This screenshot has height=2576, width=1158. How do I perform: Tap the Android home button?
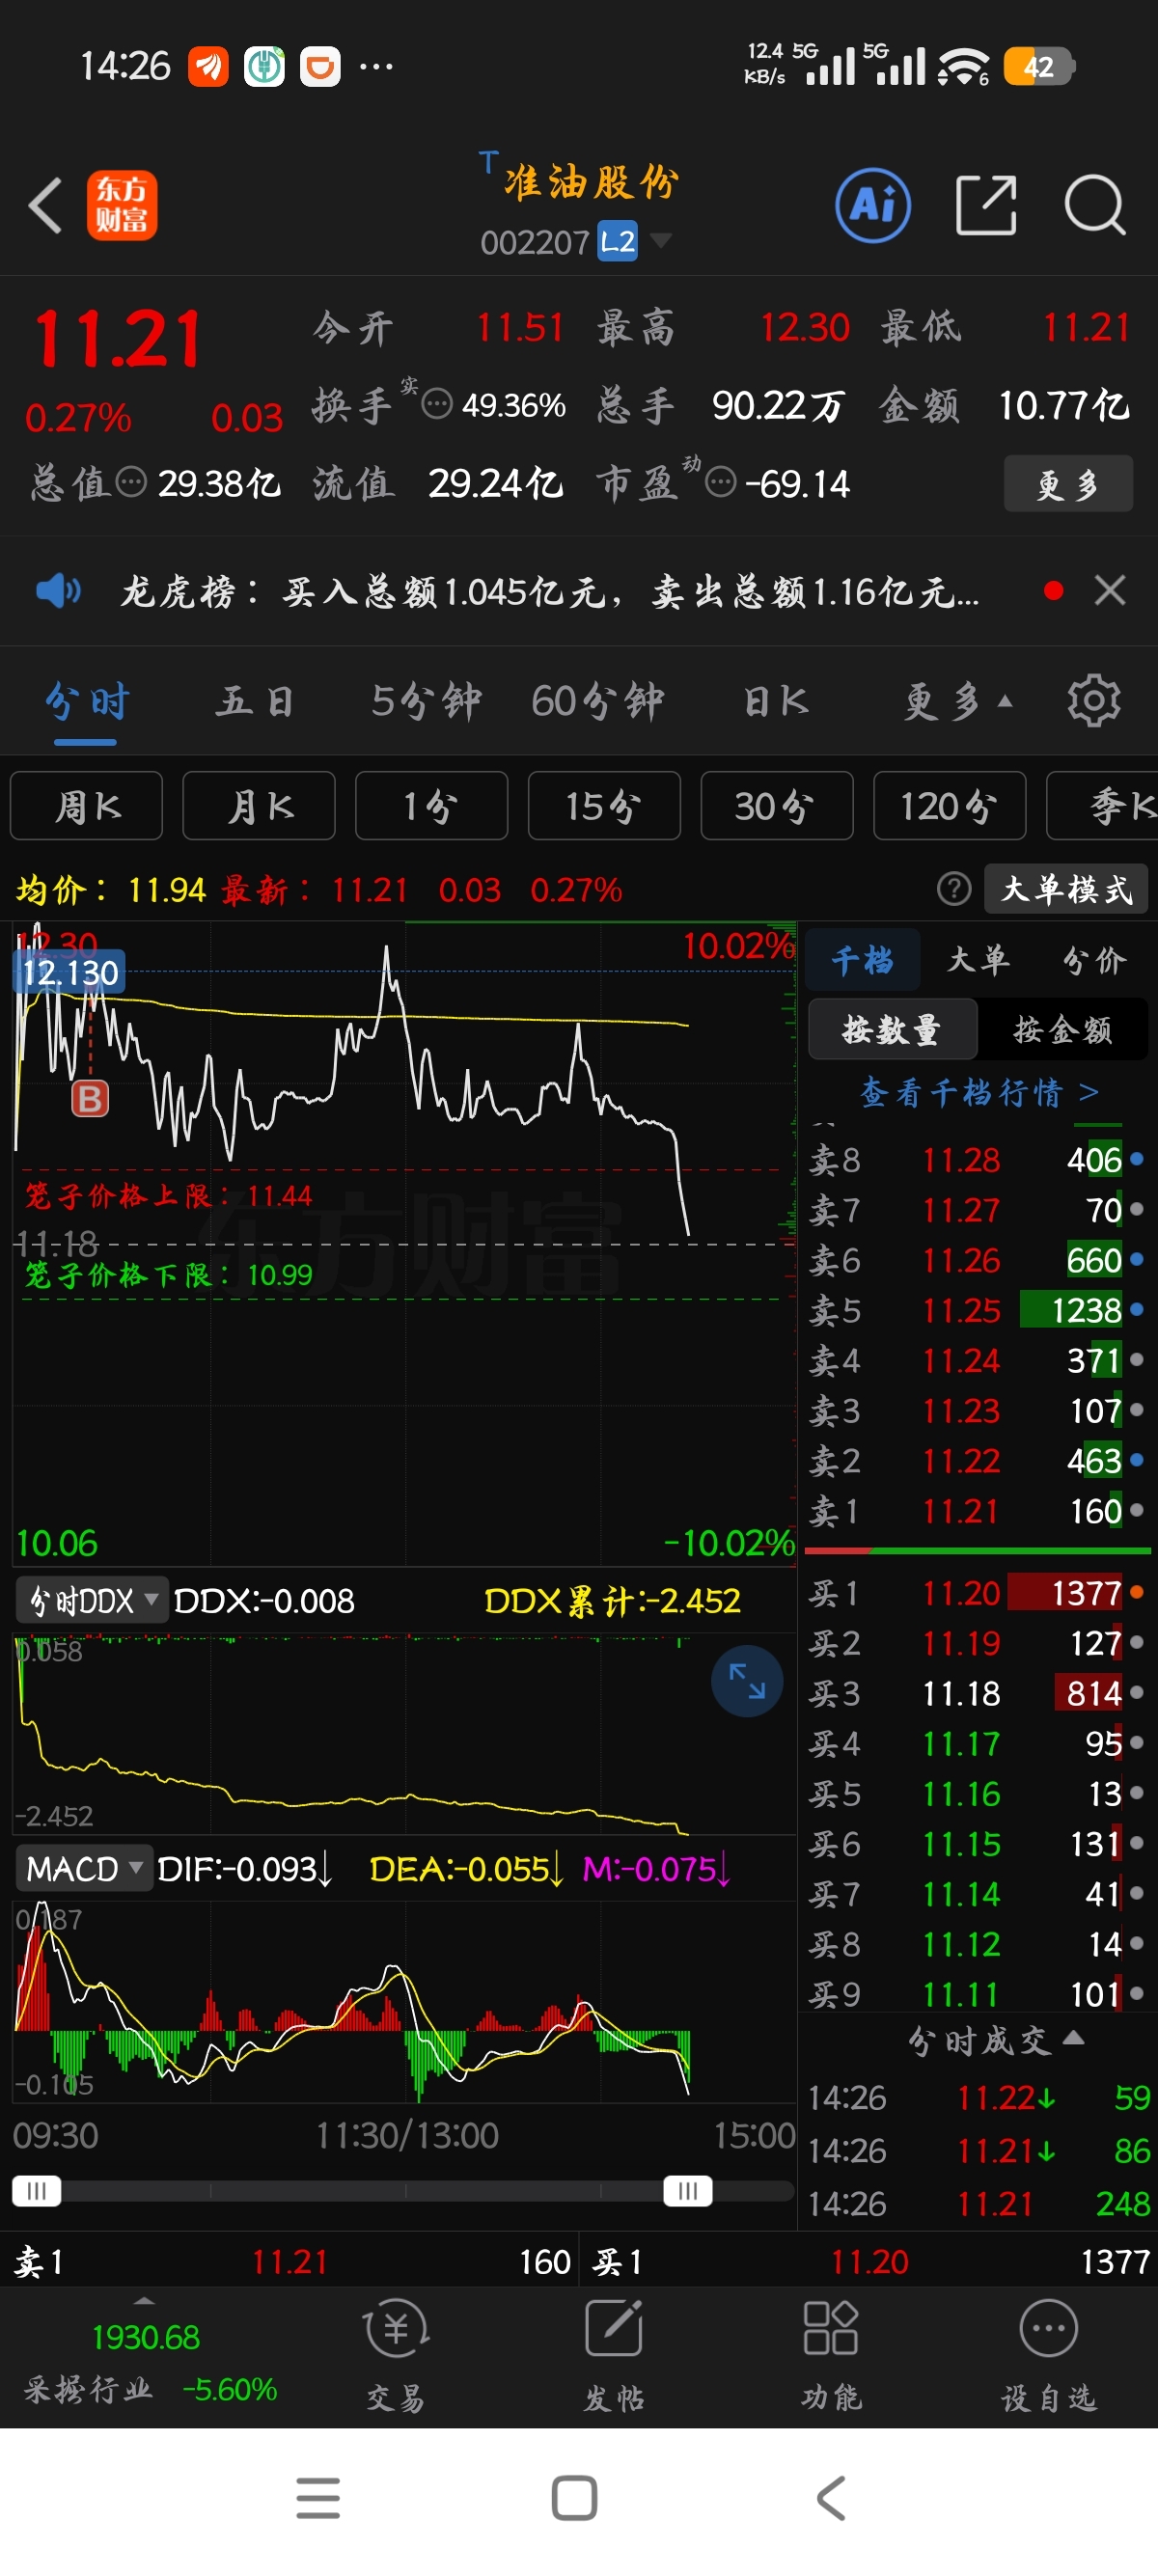[x=575, y=2499]
